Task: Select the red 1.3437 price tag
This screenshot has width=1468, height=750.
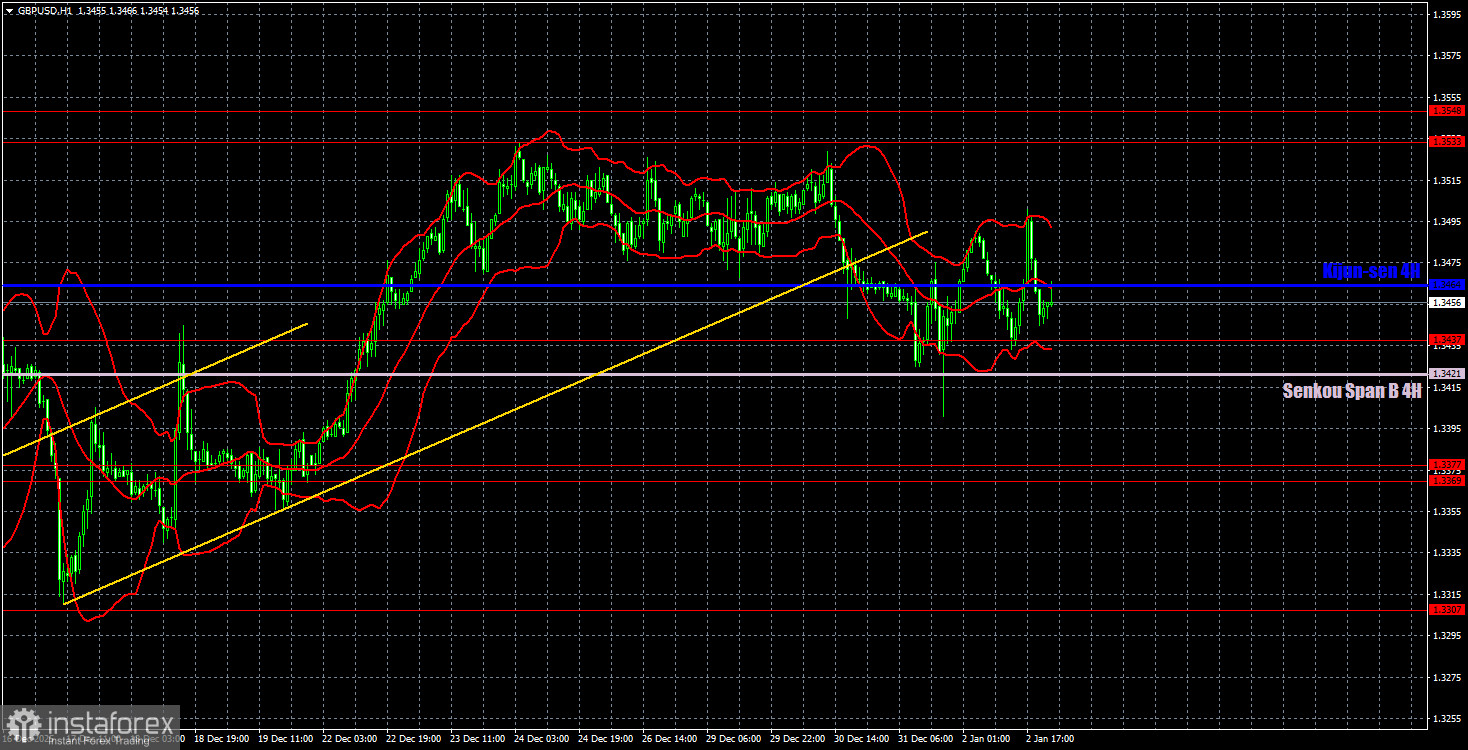Action: 1447,340
